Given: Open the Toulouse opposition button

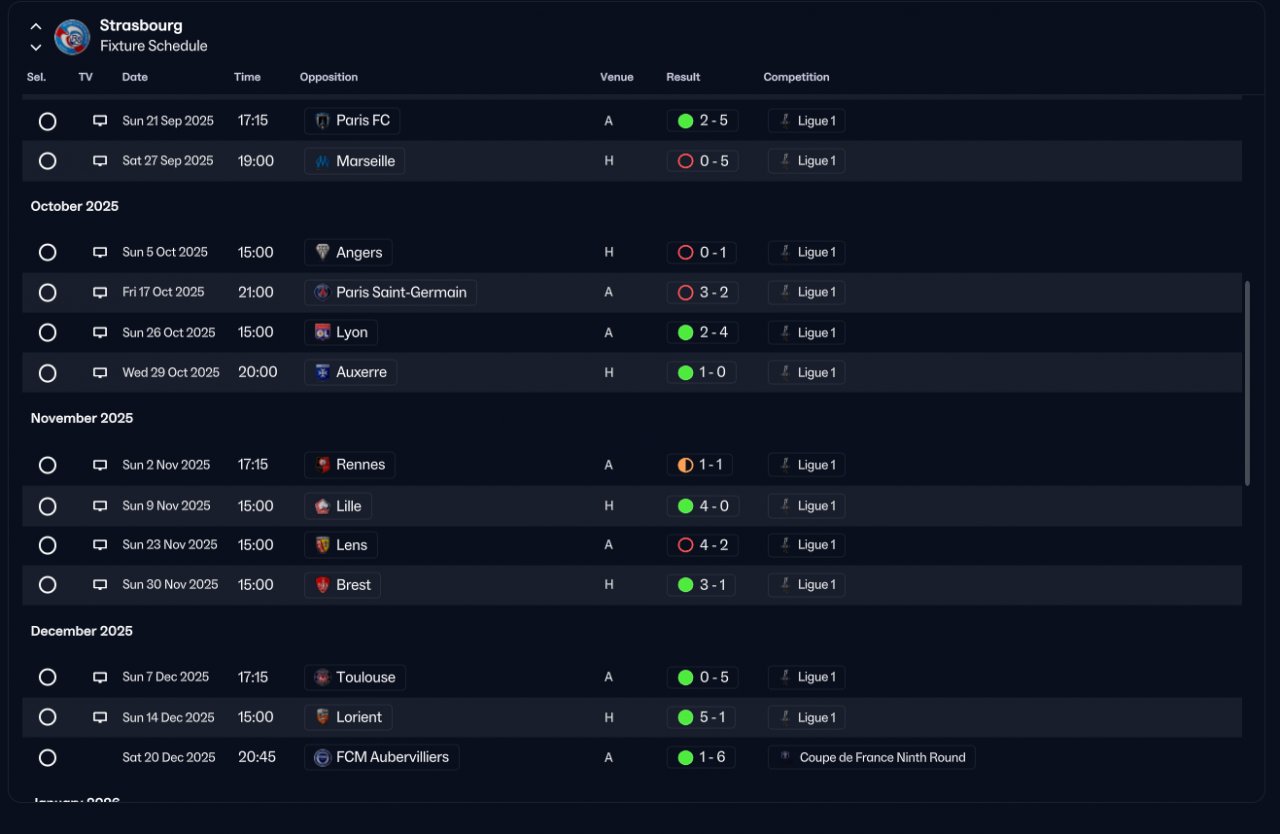Looking at the screenshot, I should tap(355, 677).
